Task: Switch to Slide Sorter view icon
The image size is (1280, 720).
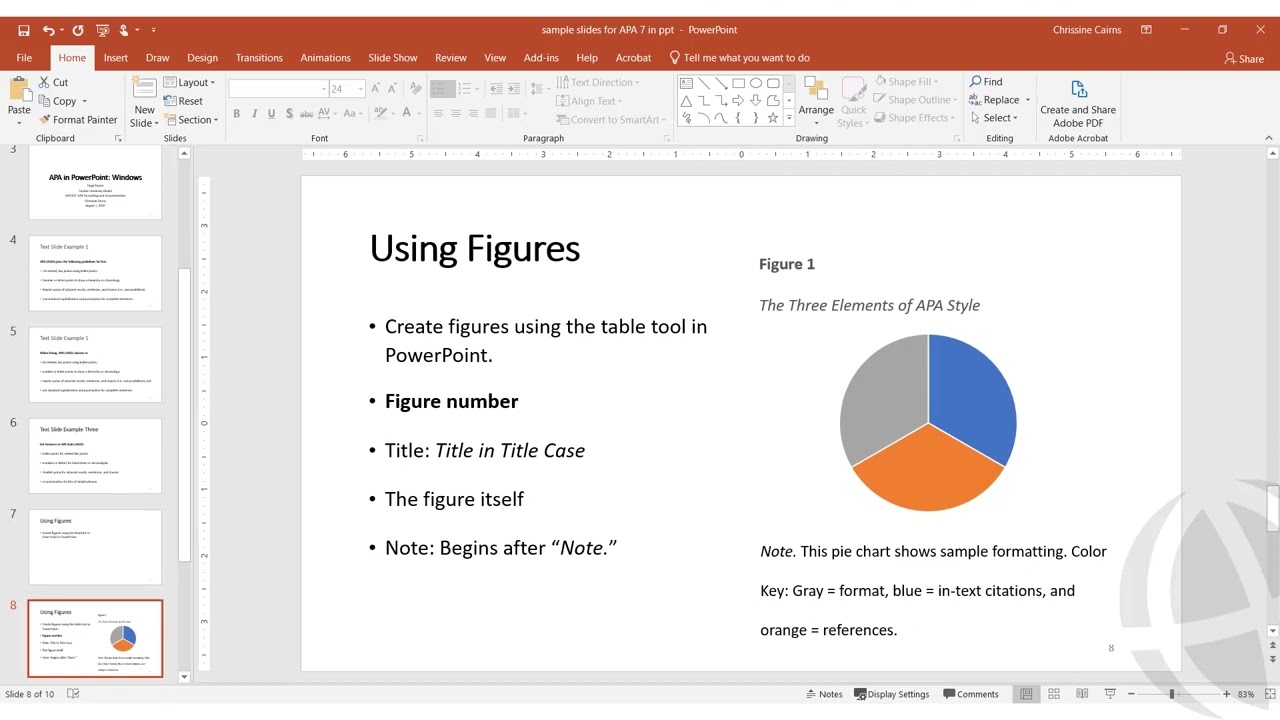Action: coord(1054,694)
